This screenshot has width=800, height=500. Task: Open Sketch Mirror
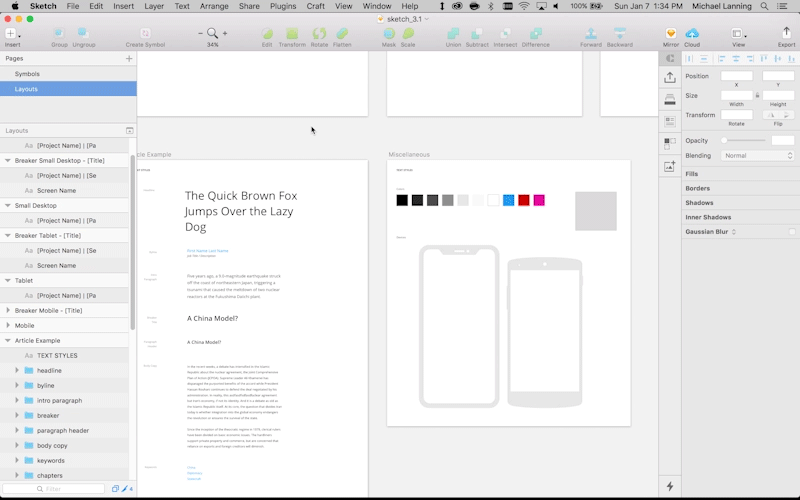coord(670,34)
